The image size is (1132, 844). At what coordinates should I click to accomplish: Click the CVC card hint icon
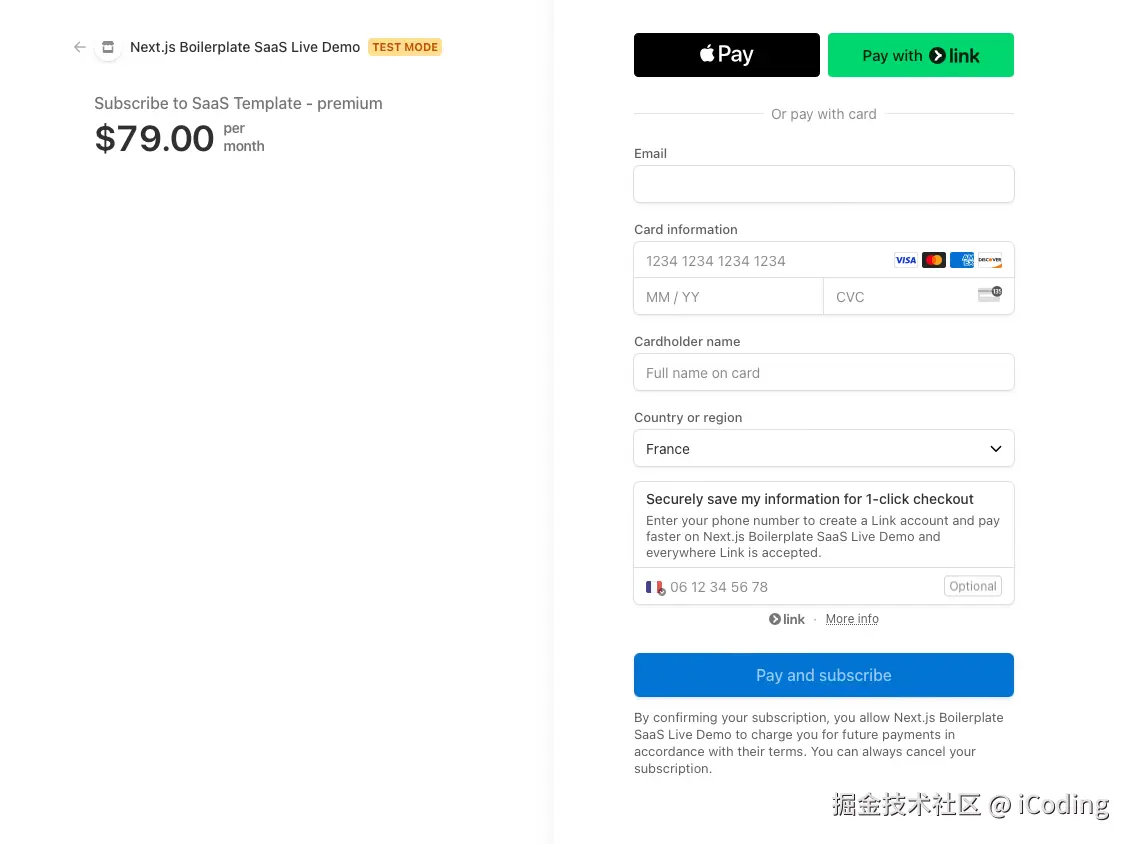(989, 294)
